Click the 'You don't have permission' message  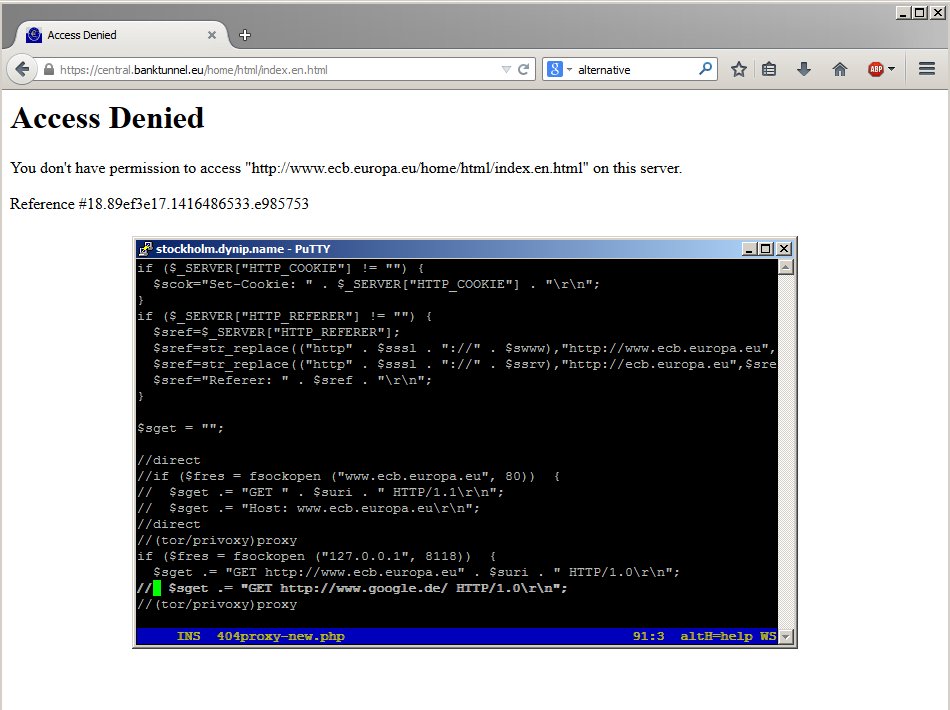pos(346,168)
